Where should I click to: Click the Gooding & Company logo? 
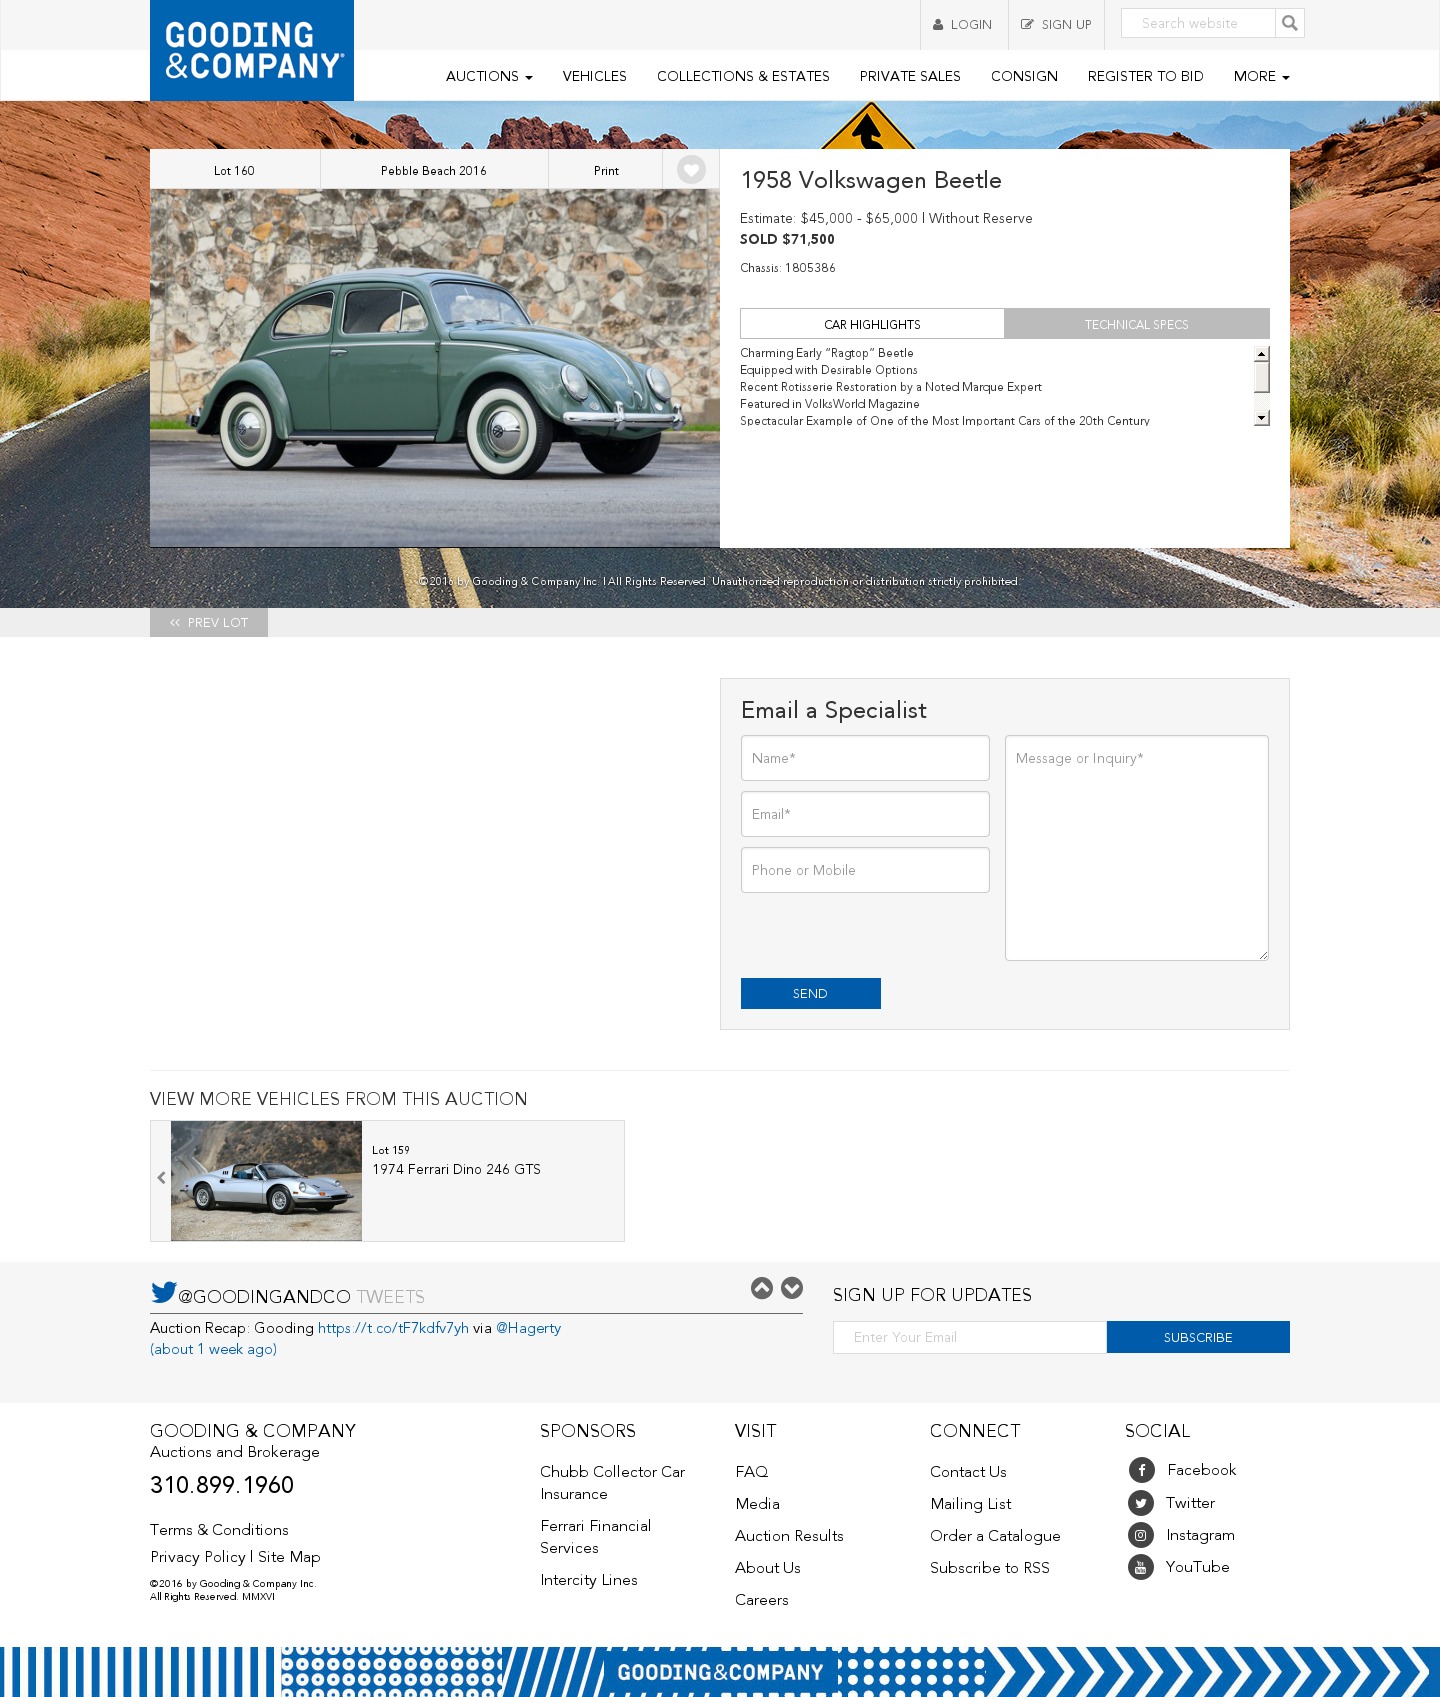pos(252,50)
